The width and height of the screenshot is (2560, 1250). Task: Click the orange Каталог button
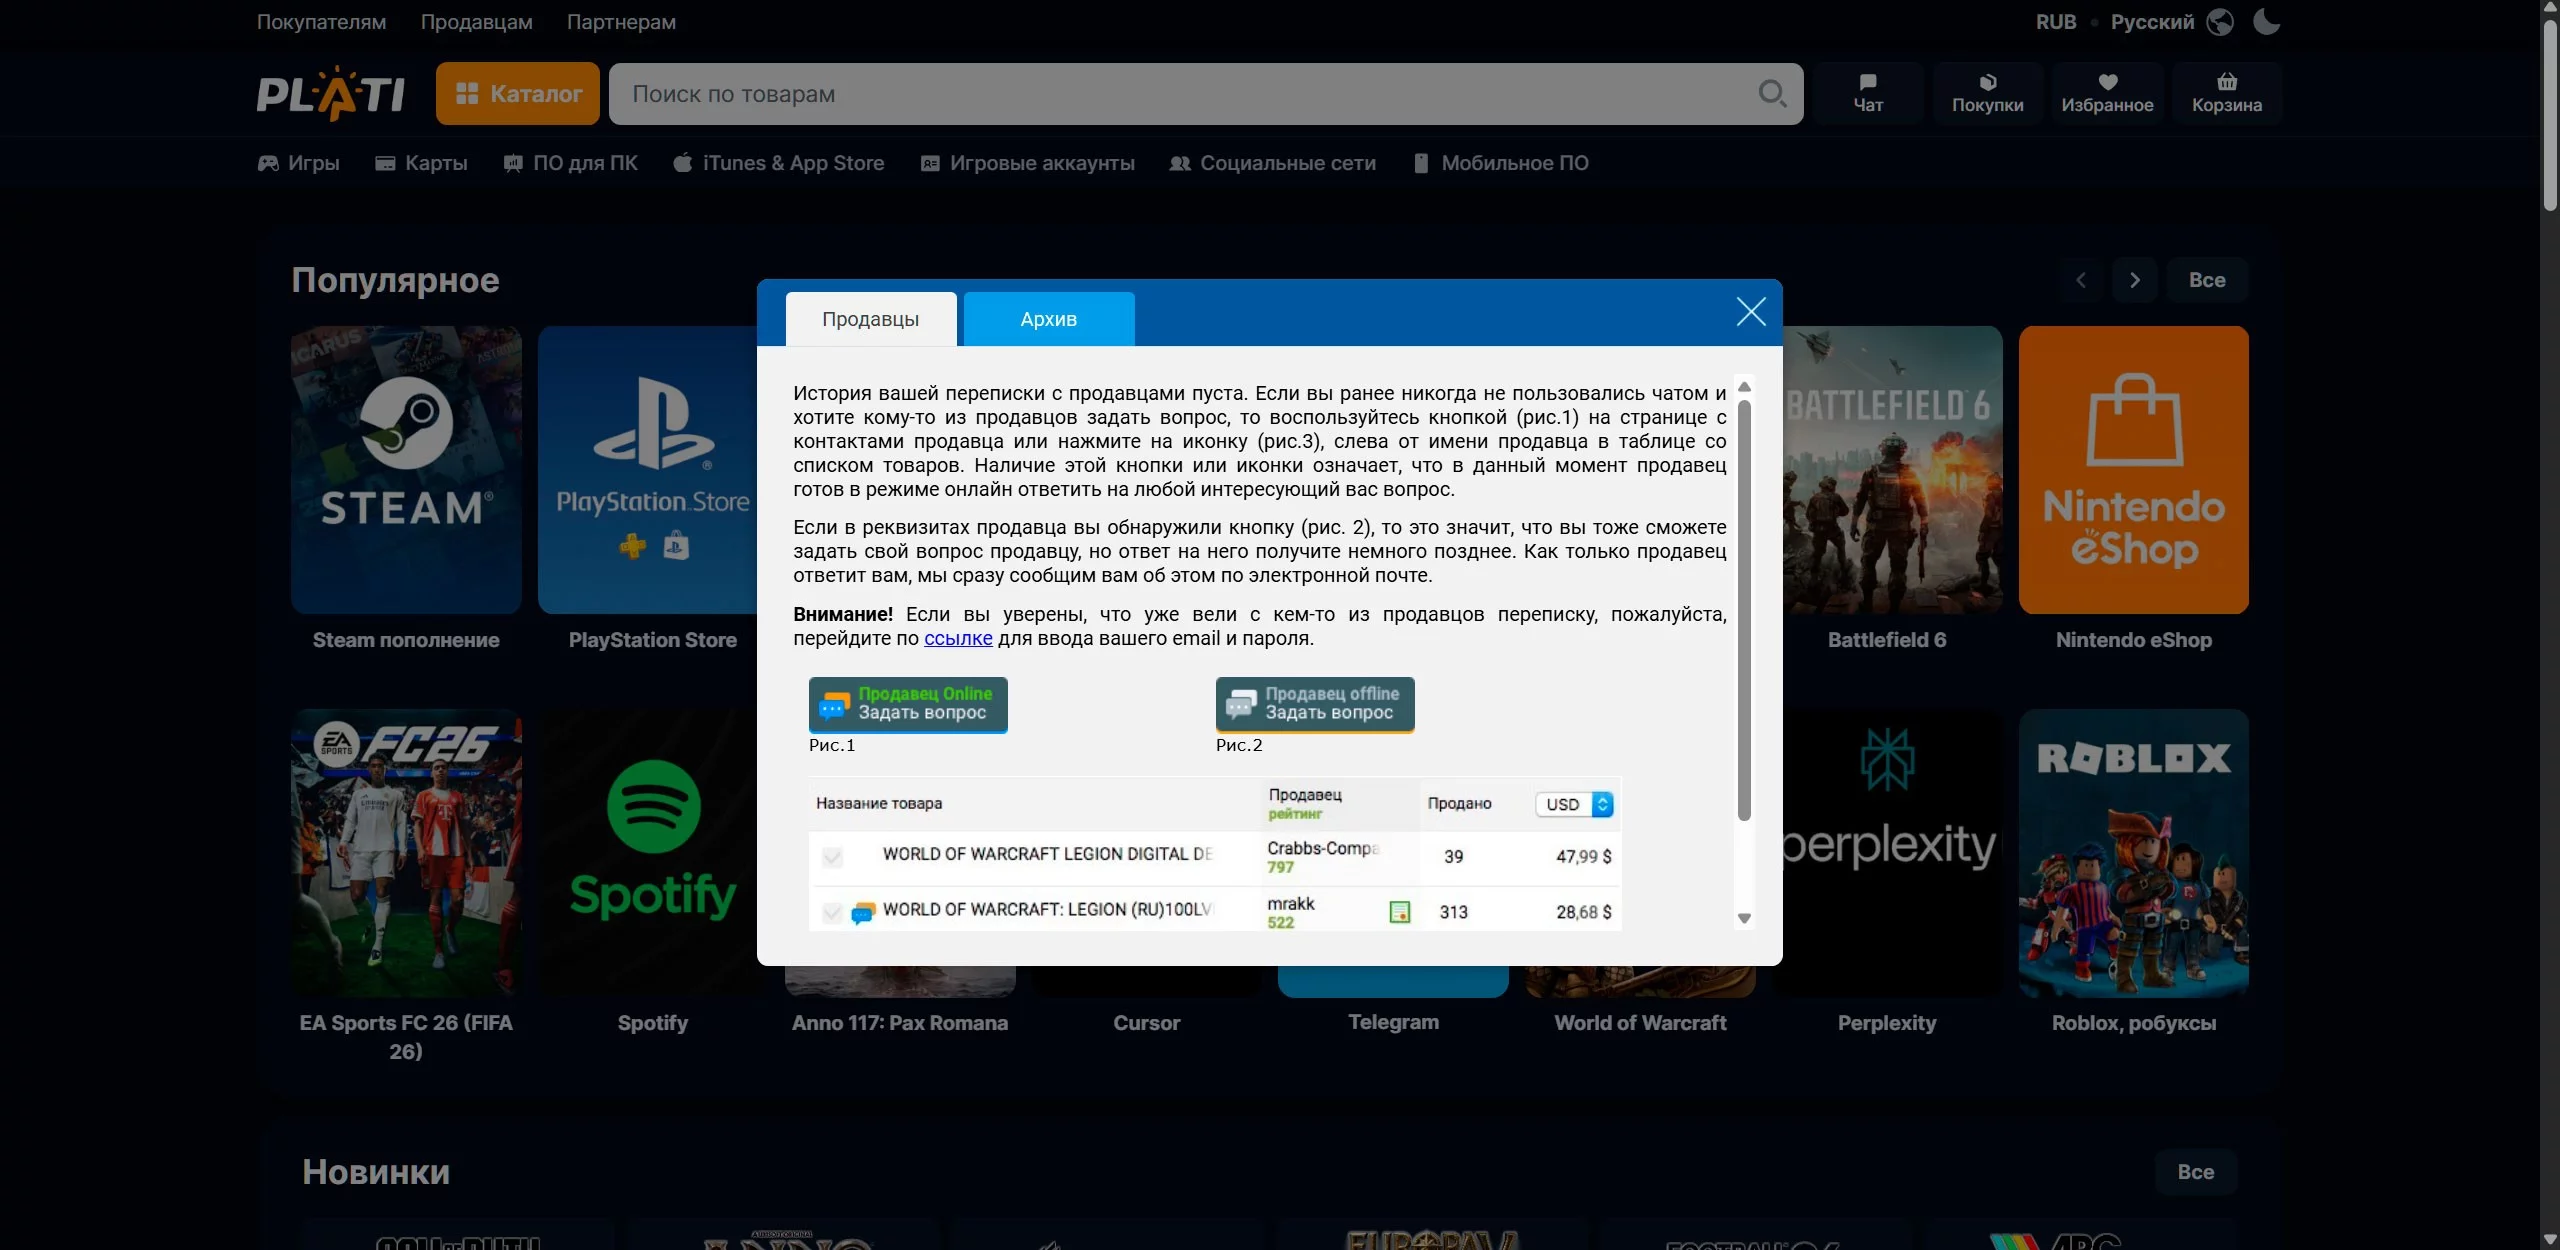point(517,94)
